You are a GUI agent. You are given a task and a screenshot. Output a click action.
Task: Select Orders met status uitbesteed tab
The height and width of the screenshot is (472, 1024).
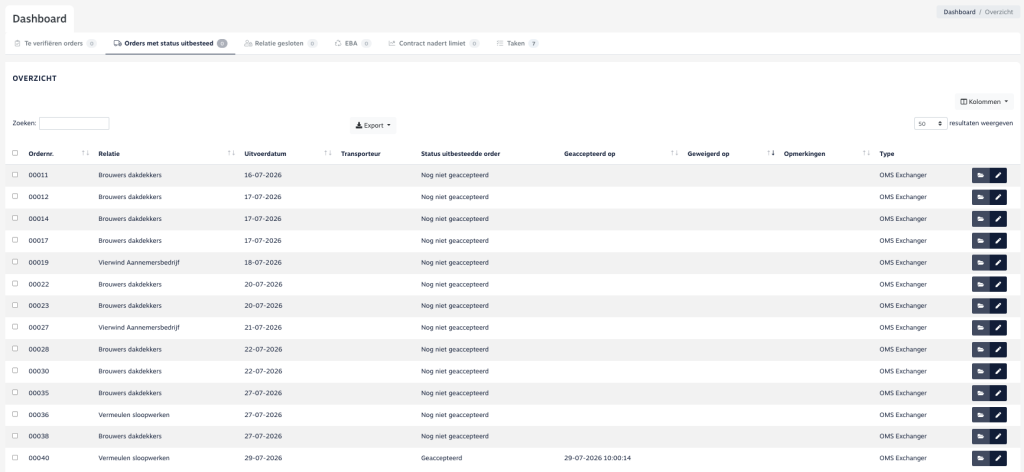(x=170, y=44)
